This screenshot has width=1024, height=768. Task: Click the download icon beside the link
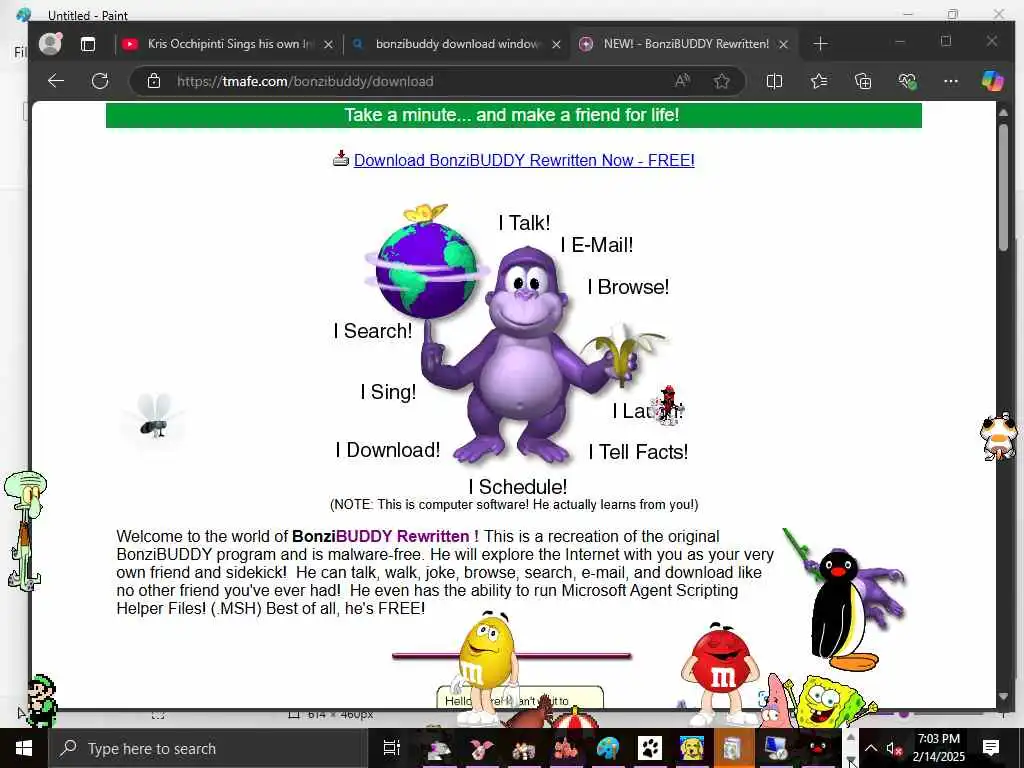[x=341, y=159]
